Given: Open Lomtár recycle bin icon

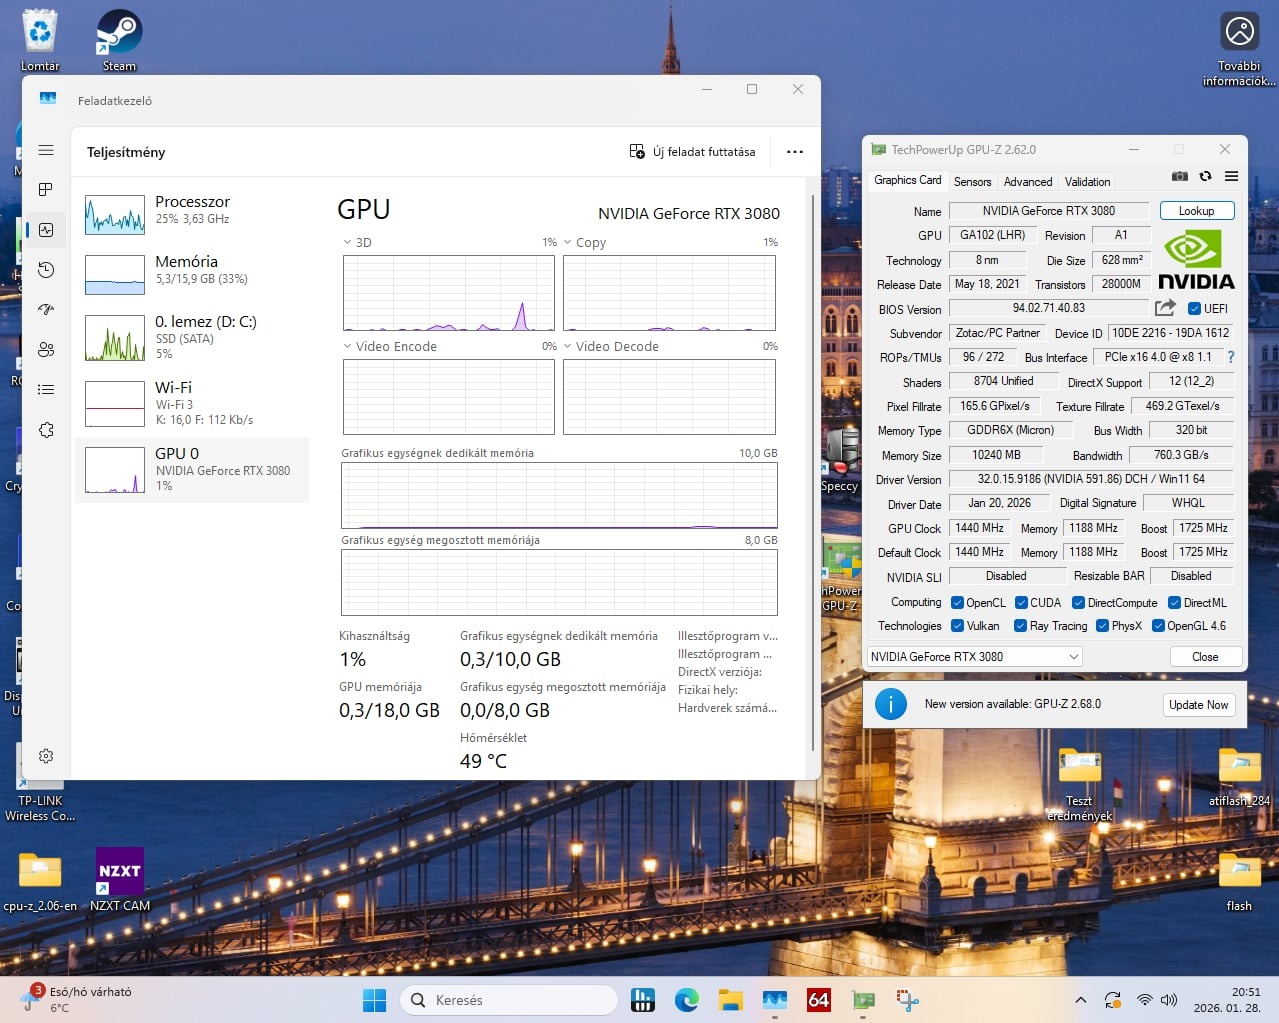Looking at the screenshot, I should pos(40,40).
